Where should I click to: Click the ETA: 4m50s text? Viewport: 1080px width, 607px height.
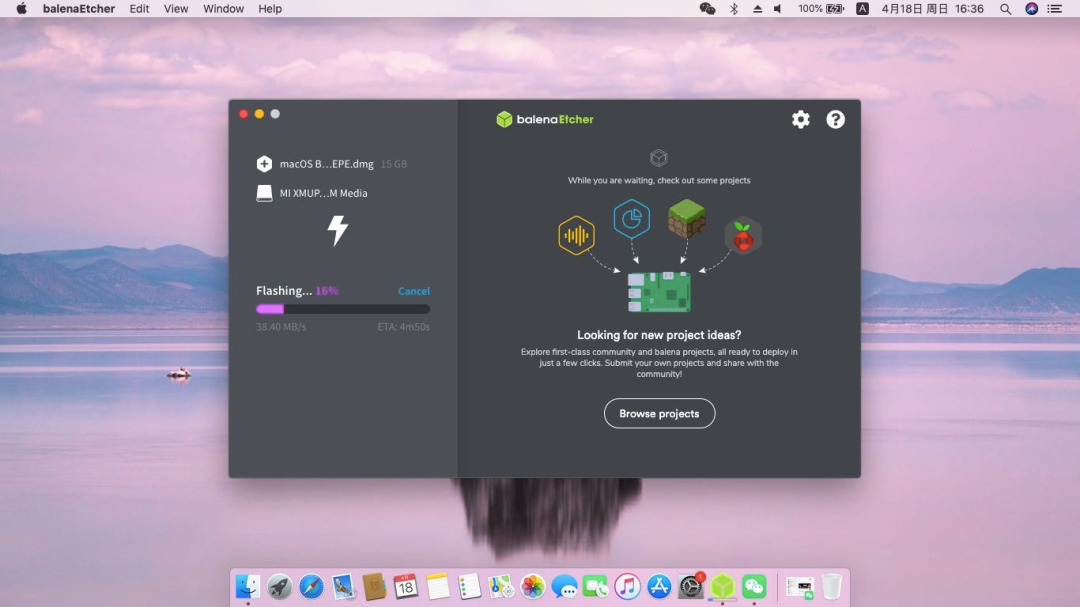tap(404, 327)
